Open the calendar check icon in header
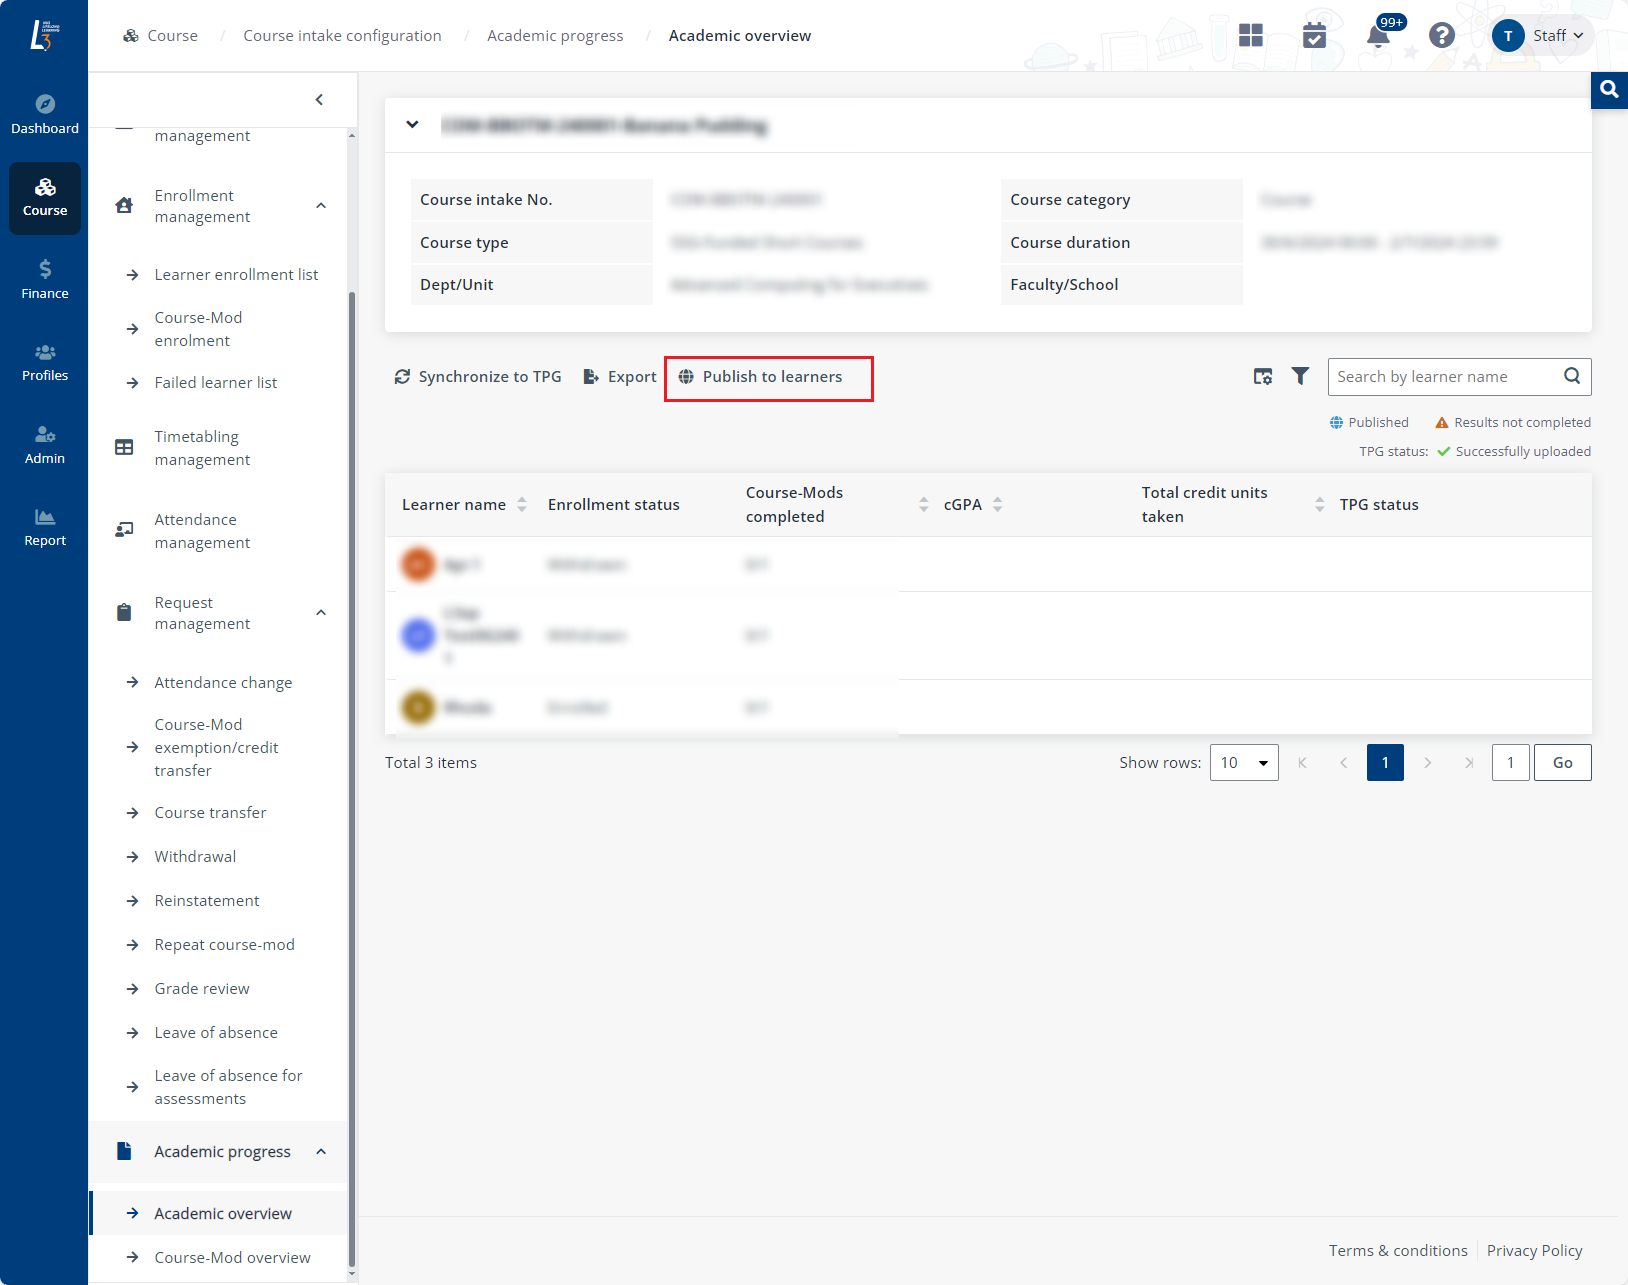1628x1285 pixels. 1314,36
